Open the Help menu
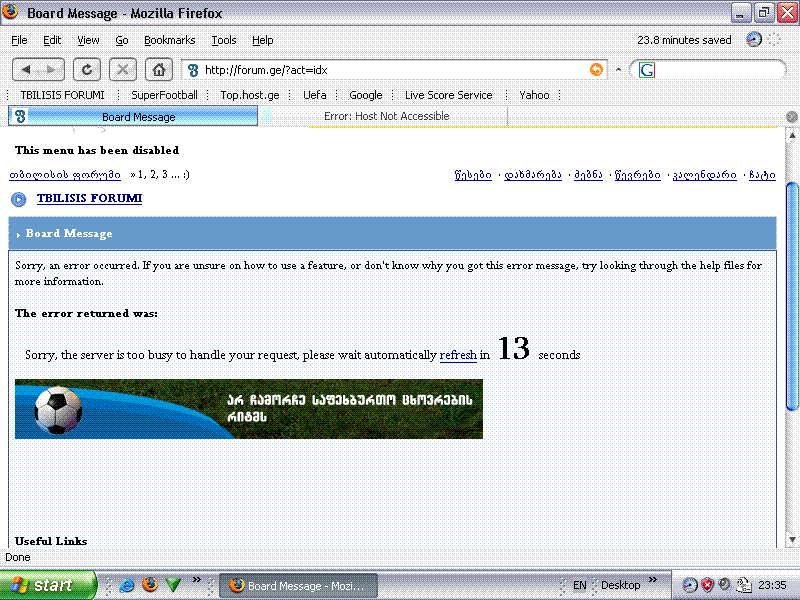The height and width of the screenshot is (600, 800). click(x=263, y=40)
